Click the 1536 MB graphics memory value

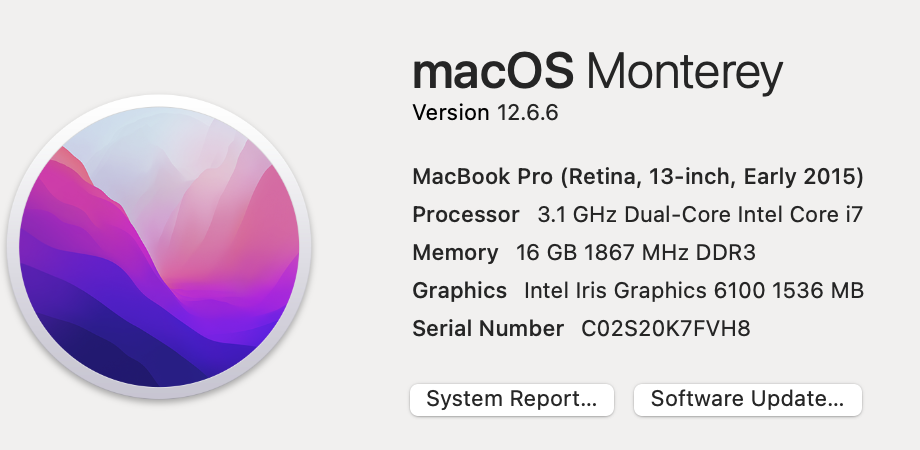point(817,290)
